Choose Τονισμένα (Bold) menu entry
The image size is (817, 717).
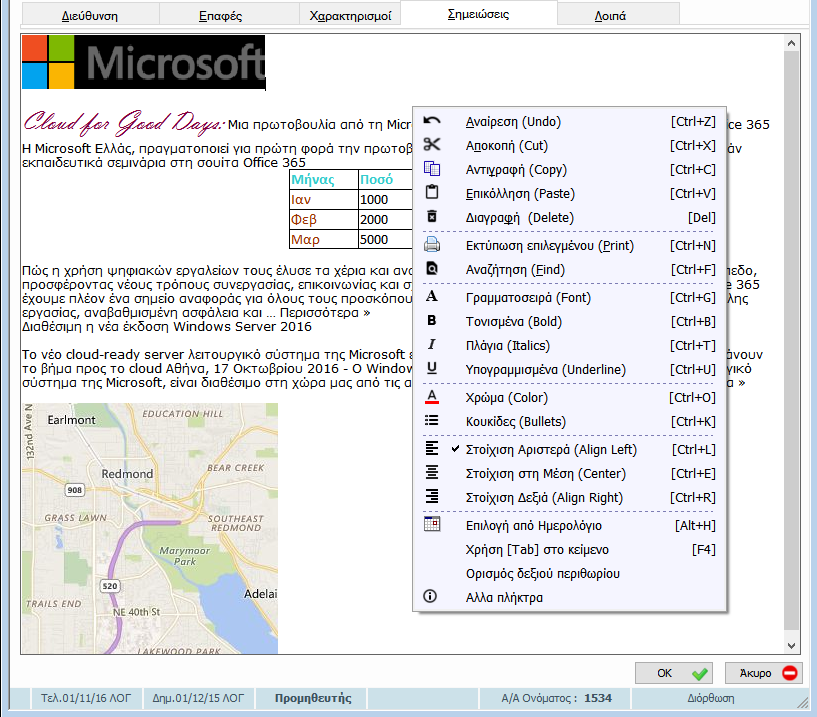[569, 322]
